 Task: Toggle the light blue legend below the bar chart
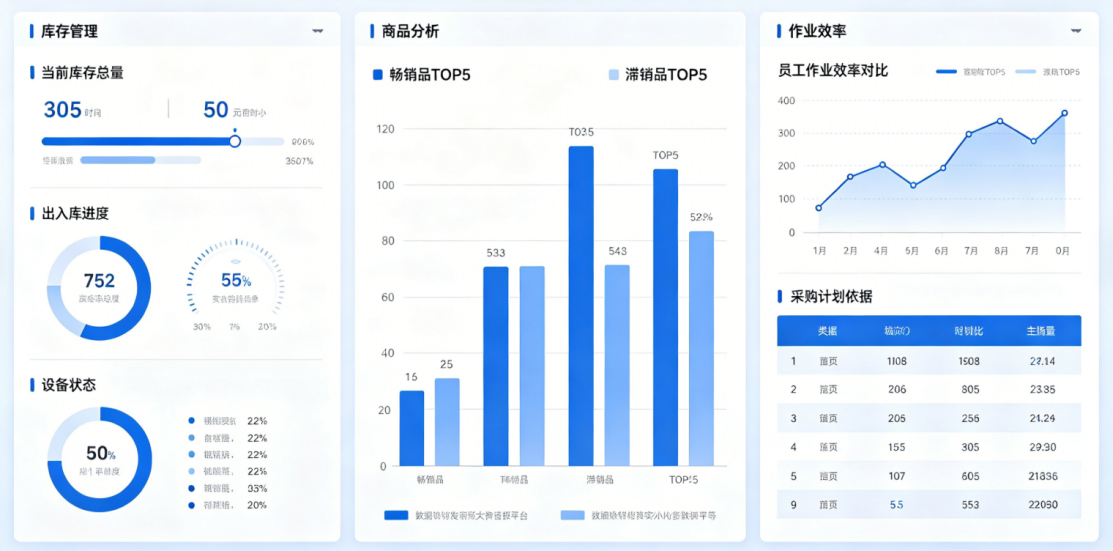(572, 515)
